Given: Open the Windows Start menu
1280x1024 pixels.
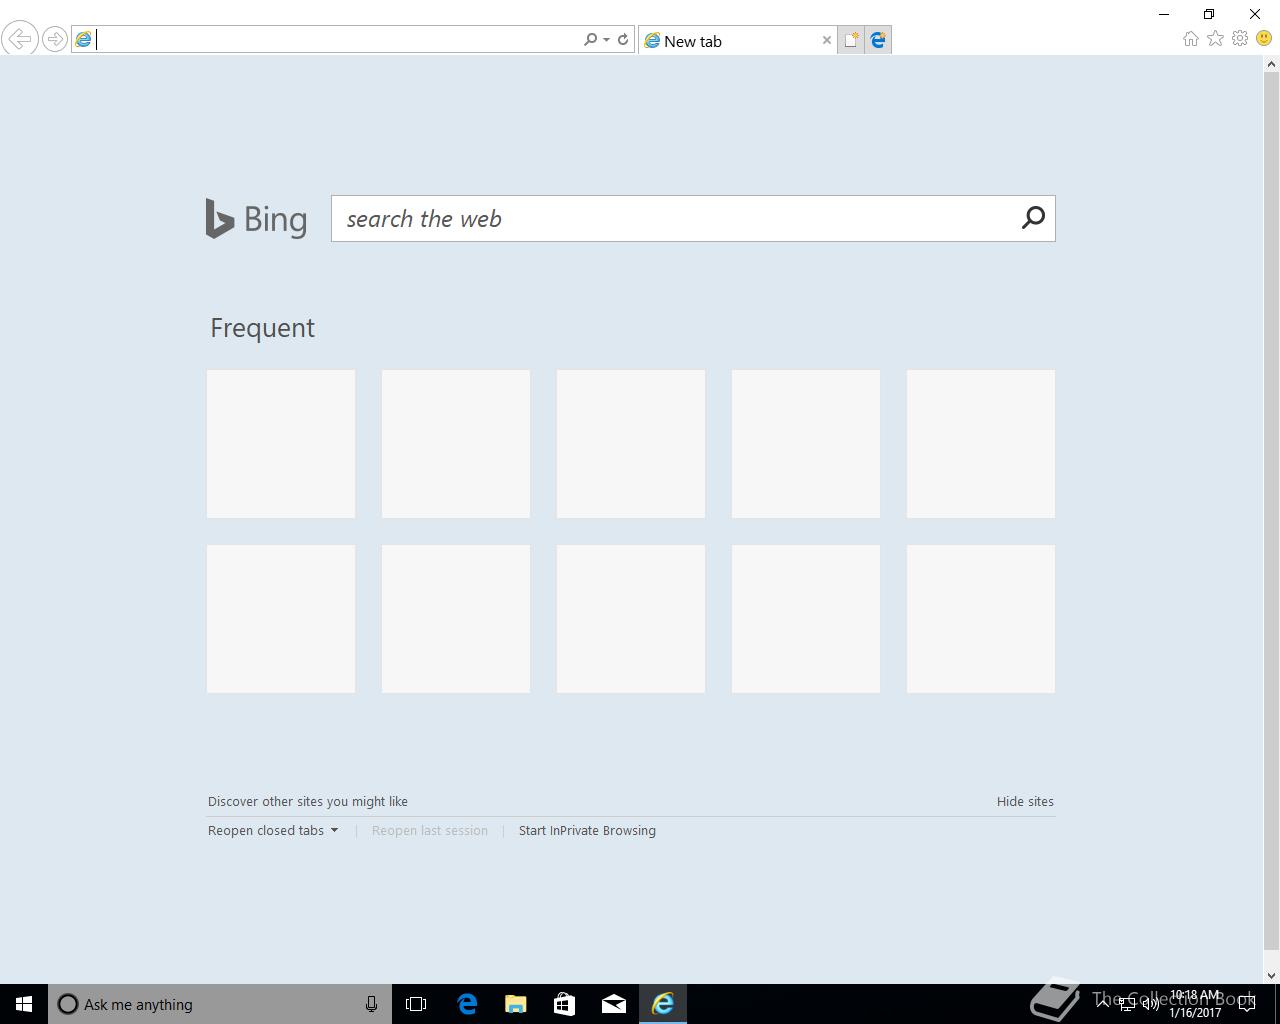Looking at the screenshot, I should coord(24,1004).
